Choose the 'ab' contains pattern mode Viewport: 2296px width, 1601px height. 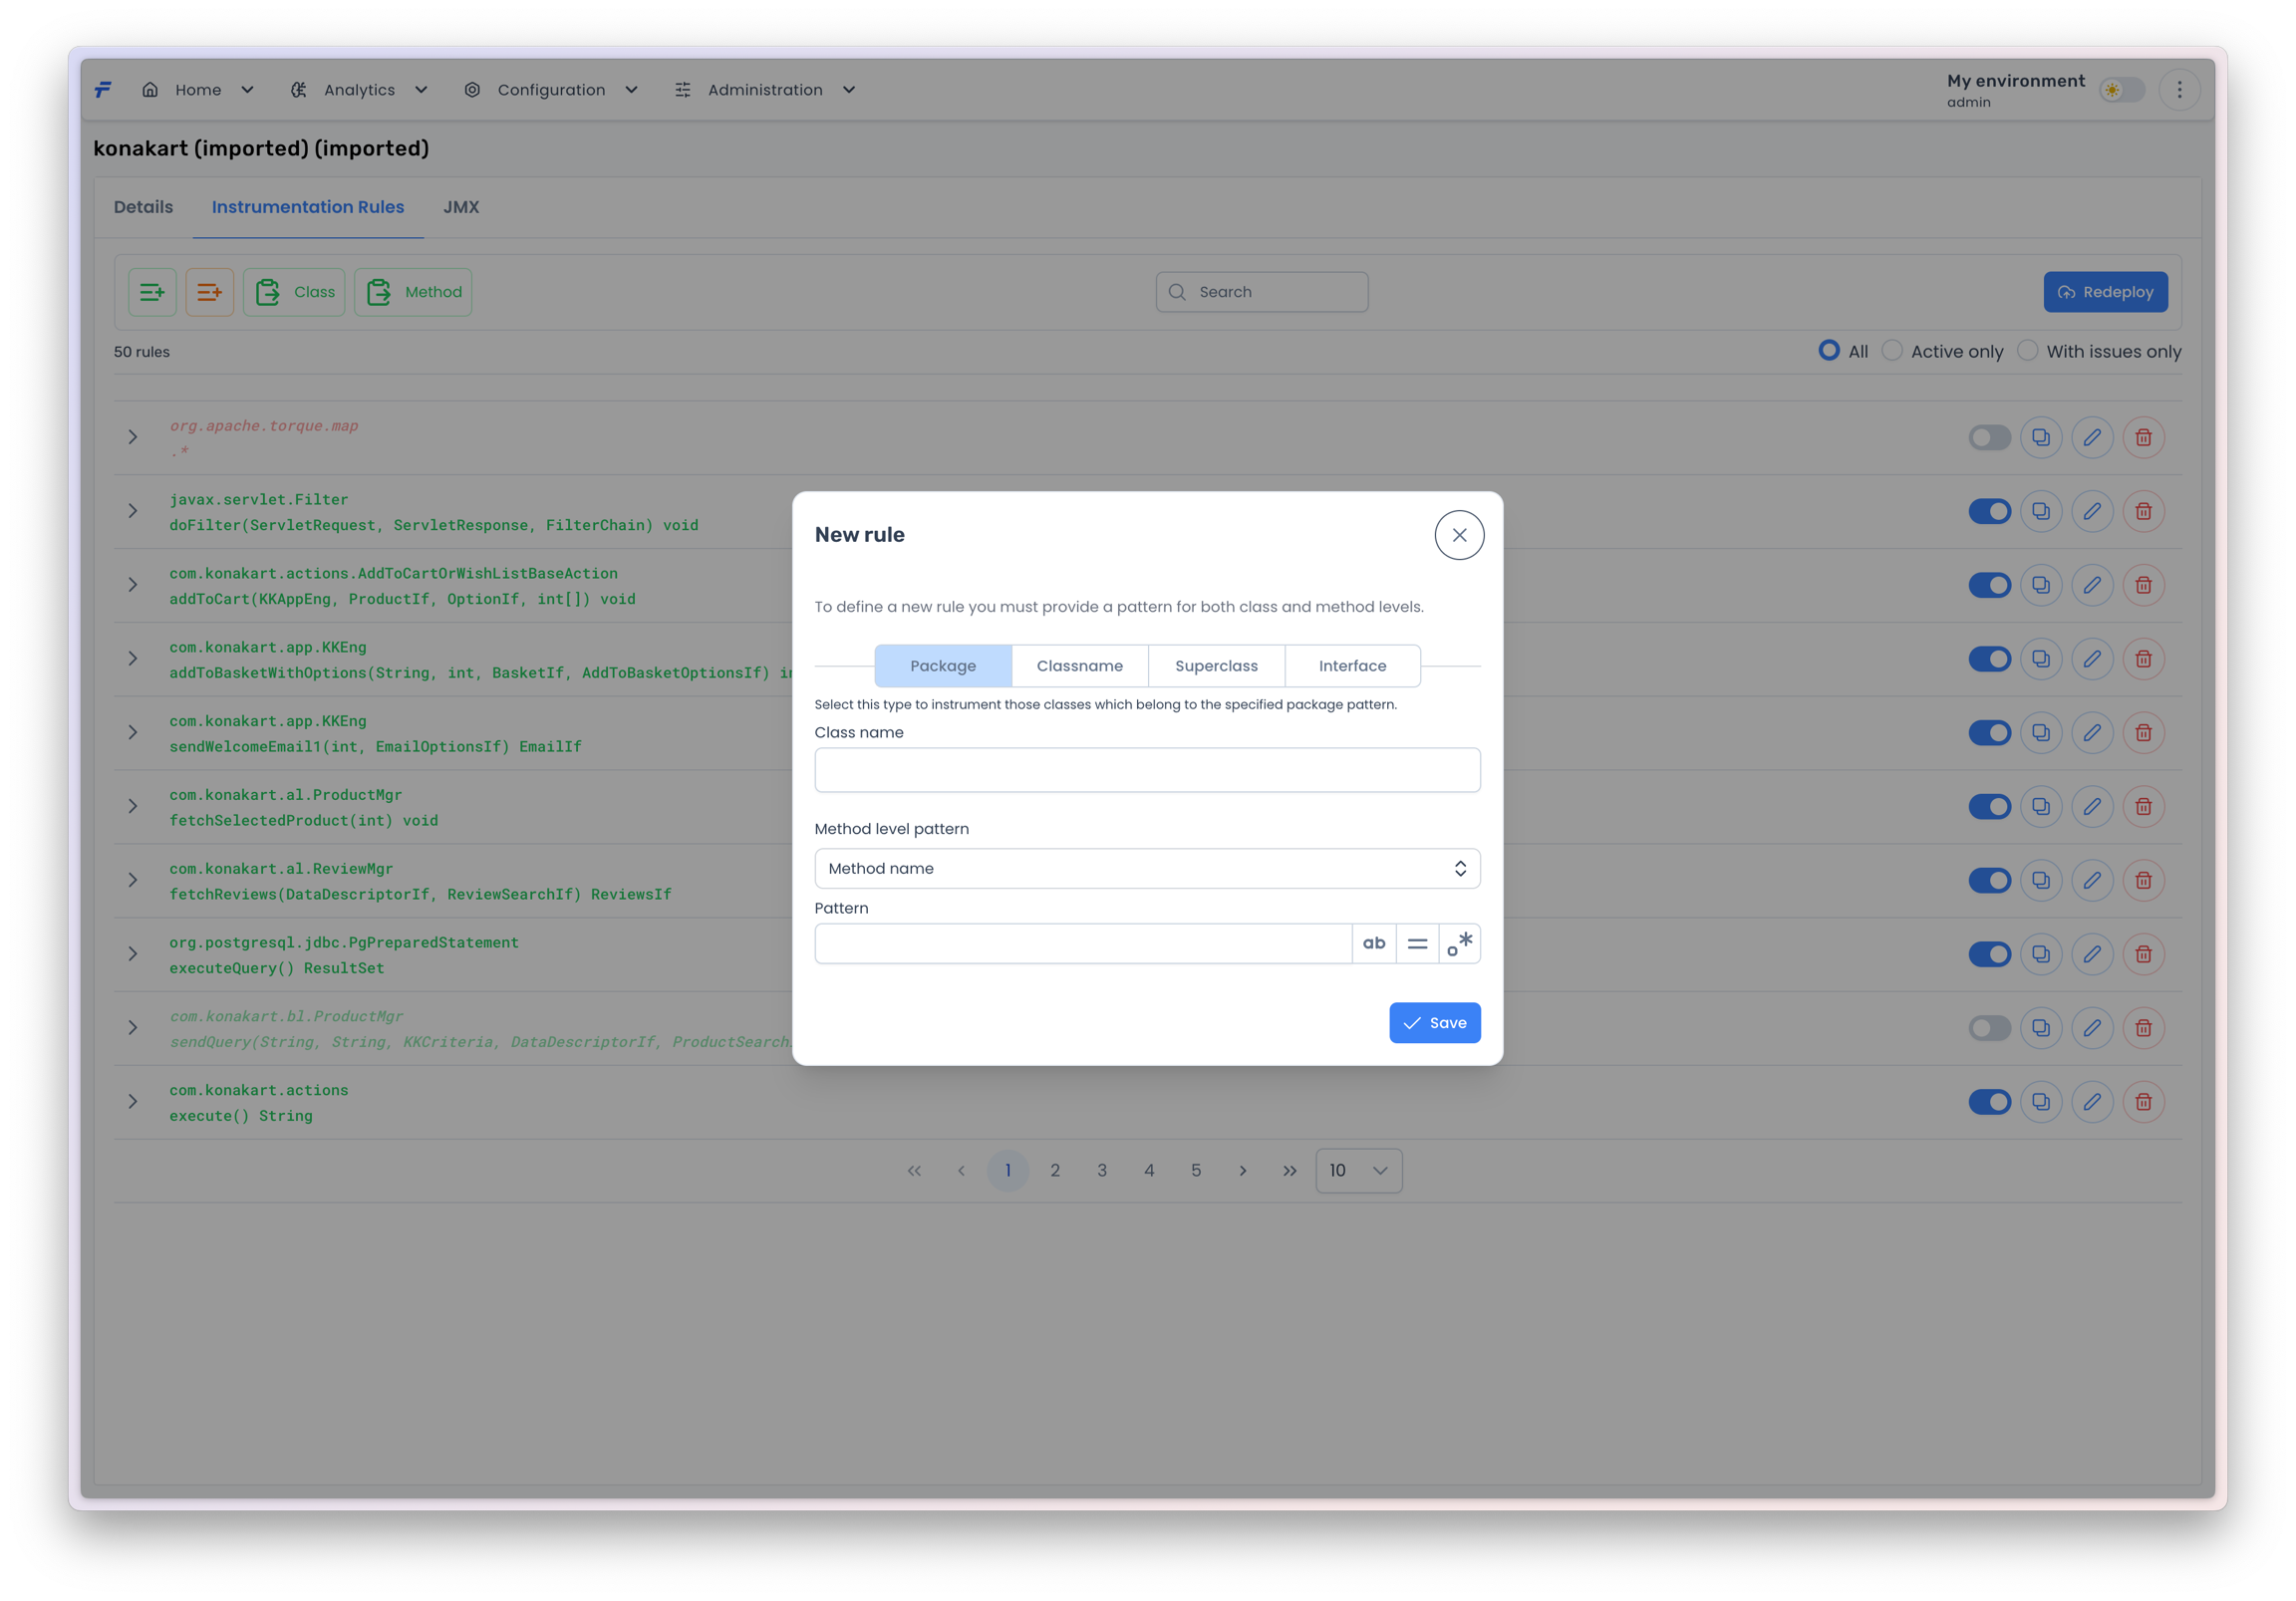[1374, 943]
